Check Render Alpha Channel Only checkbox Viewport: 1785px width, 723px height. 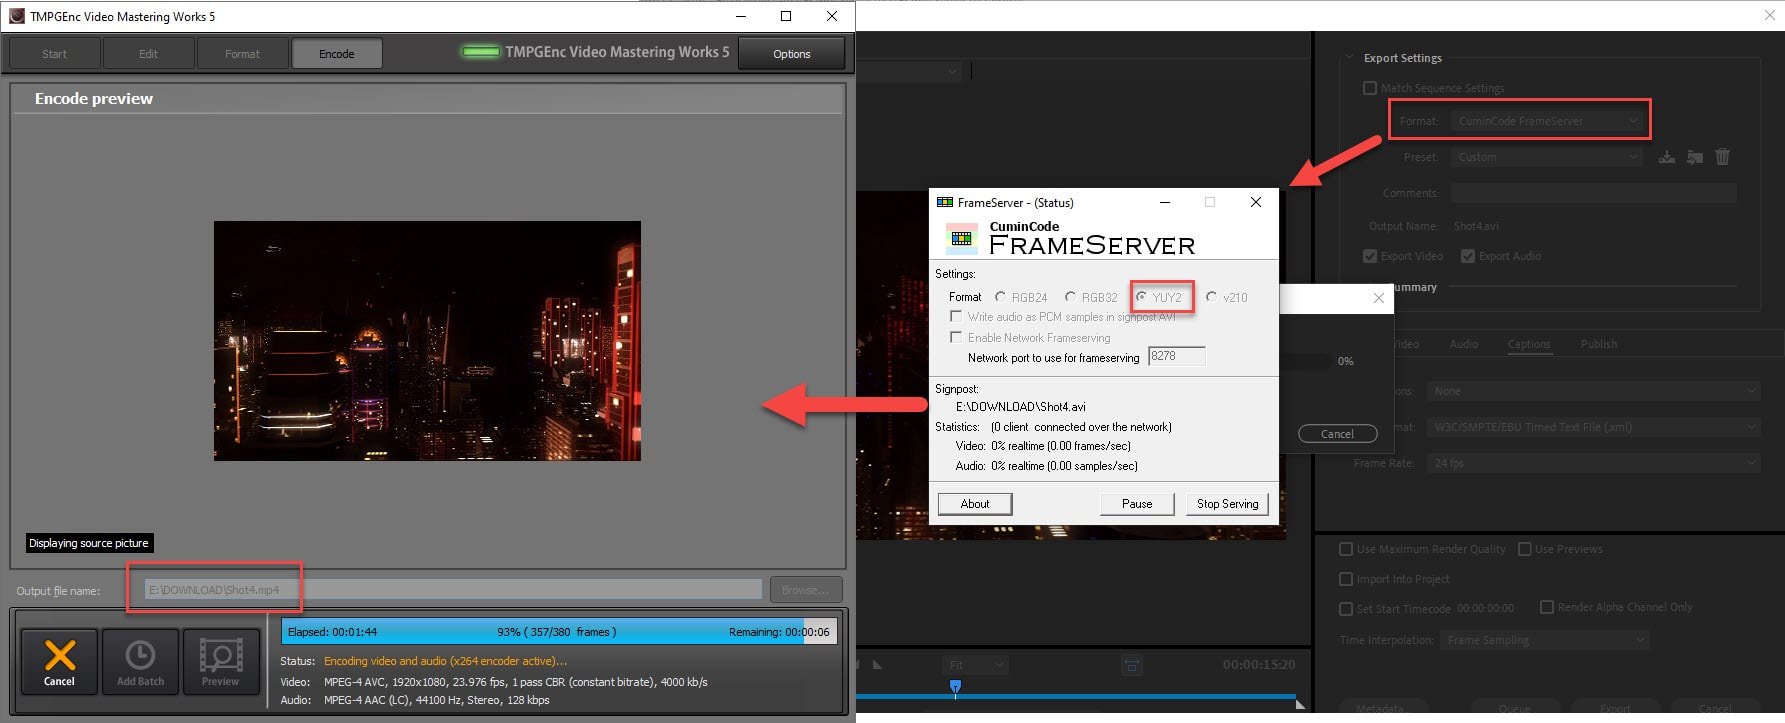point(1547,607)
